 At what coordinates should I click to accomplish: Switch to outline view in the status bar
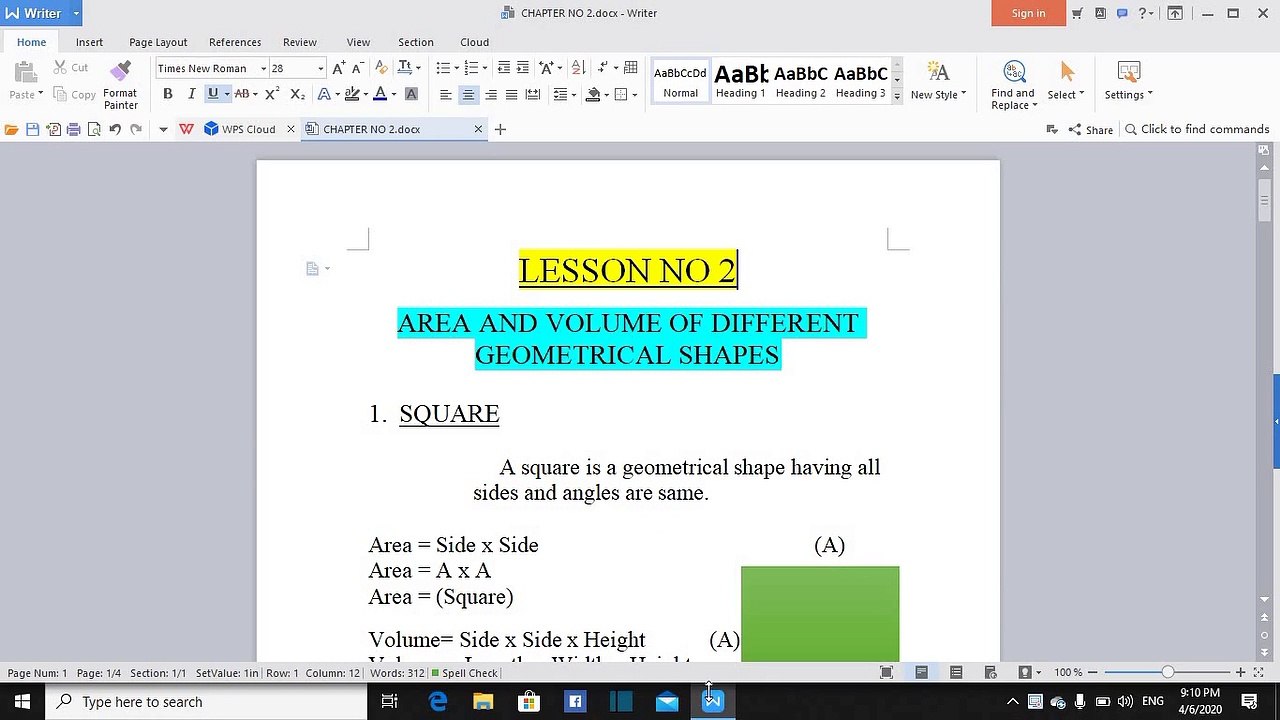(956, 673)
